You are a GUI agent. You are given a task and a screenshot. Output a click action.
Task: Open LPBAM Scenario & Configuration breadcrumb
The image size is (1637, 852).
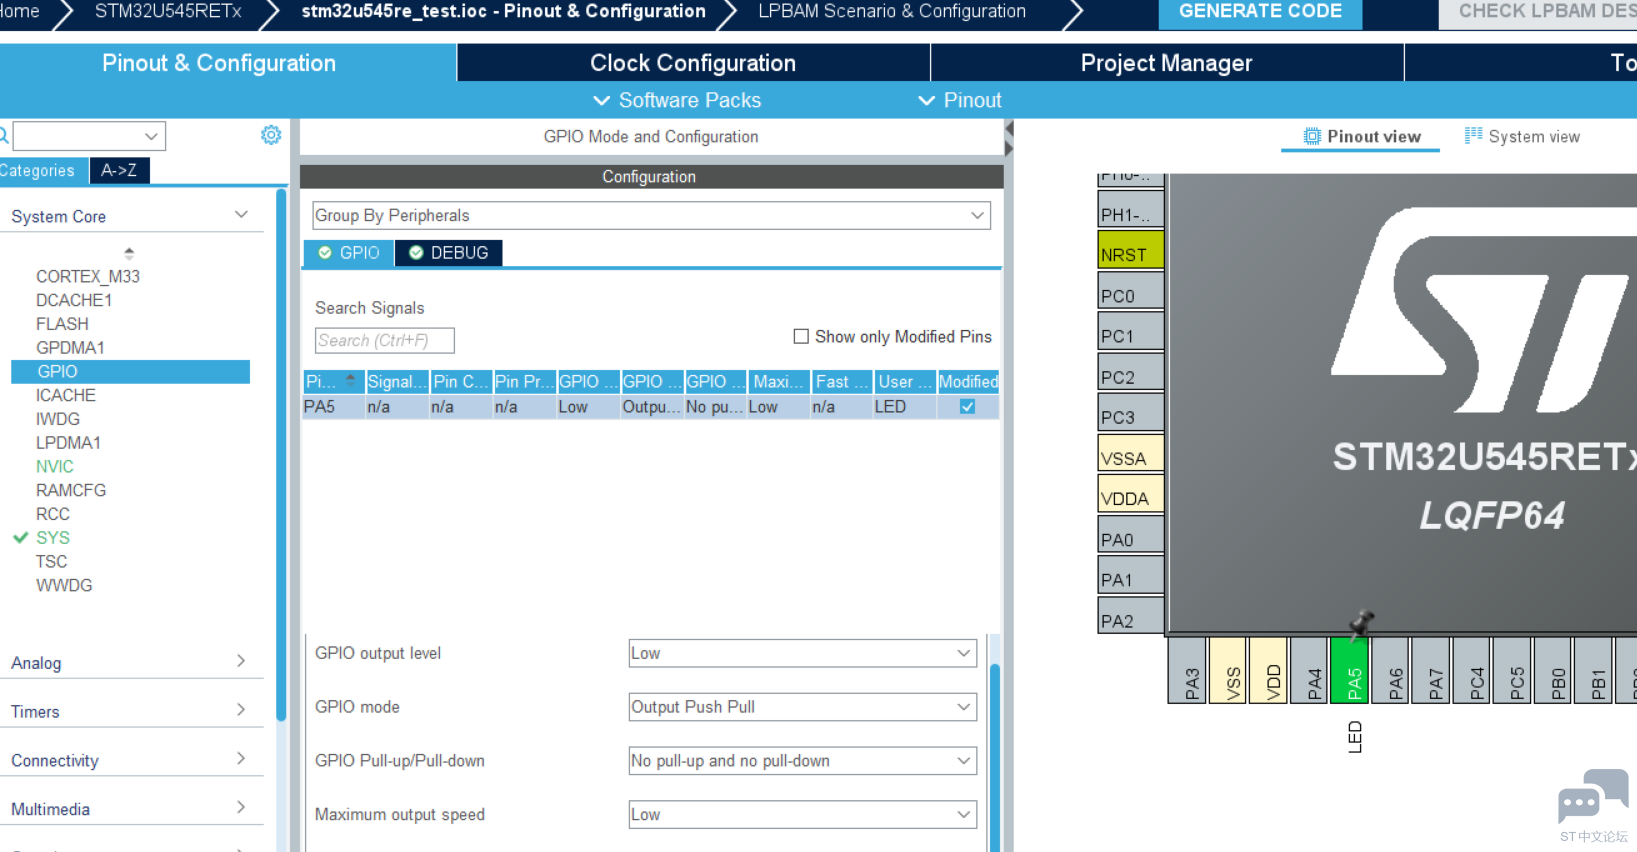point(892,11)
